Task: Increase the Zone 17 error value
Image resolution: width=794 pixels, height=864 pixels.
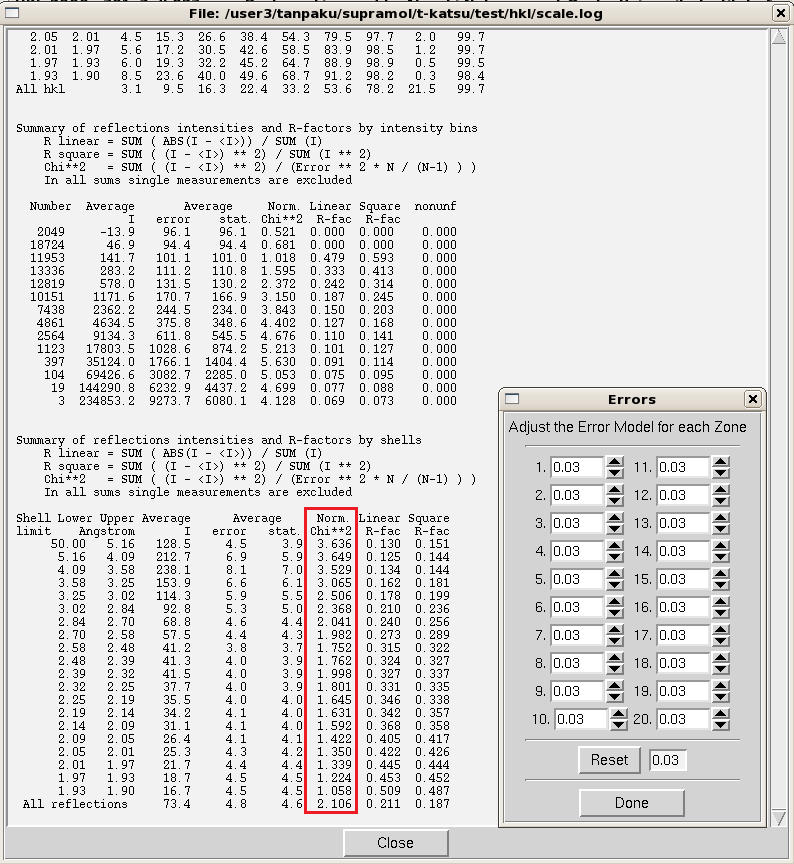Action: 720,630
